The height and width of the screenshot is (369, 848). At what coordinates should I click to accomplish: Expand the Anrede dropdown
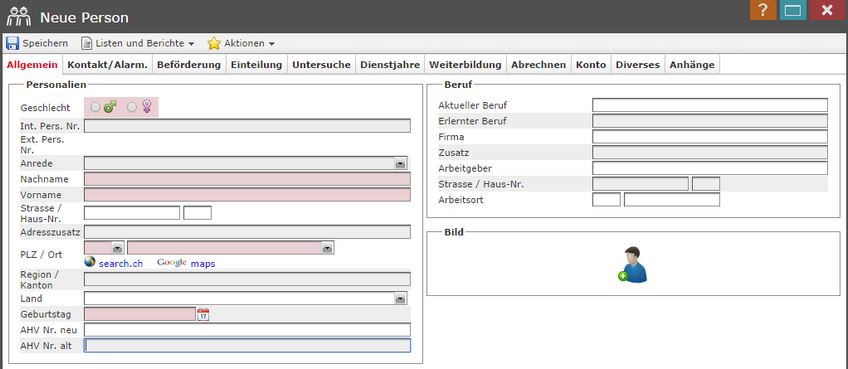[x=400, y=163]
